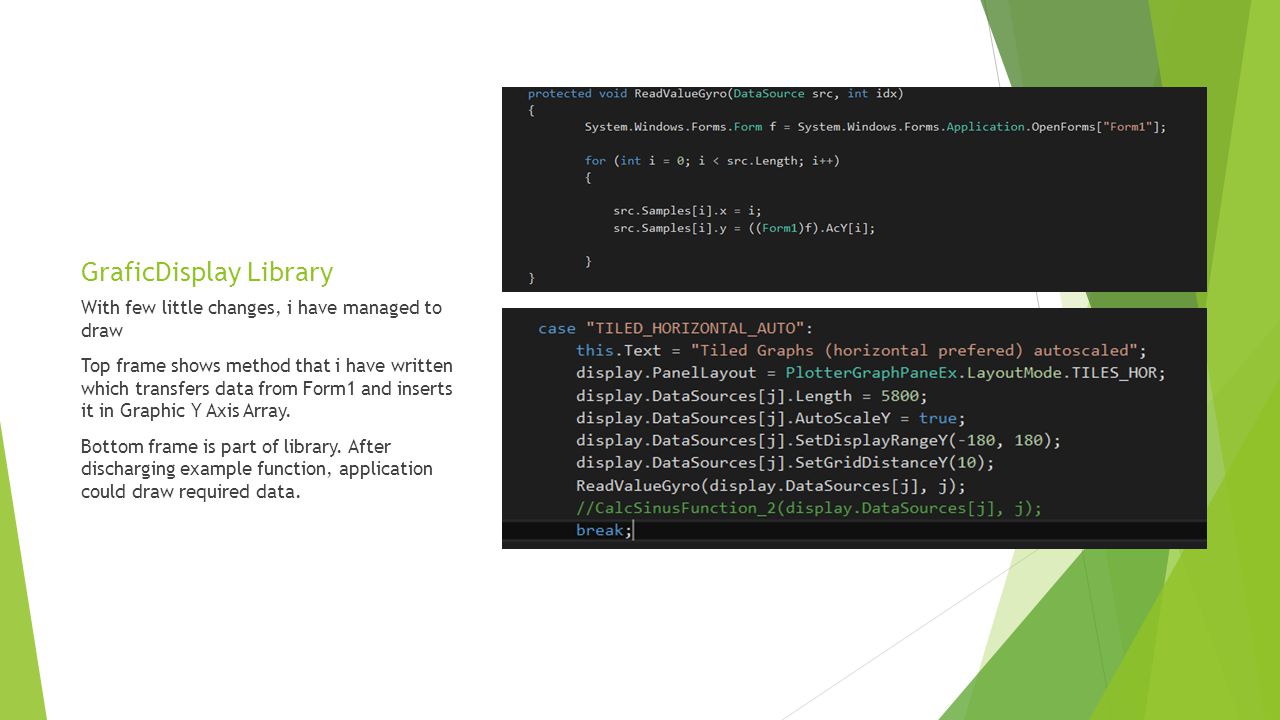Select the paragraph 'With few little changes'
The width and height of the screenshot is (1280, 720).
pyautogui.click(x=261, y=318)
